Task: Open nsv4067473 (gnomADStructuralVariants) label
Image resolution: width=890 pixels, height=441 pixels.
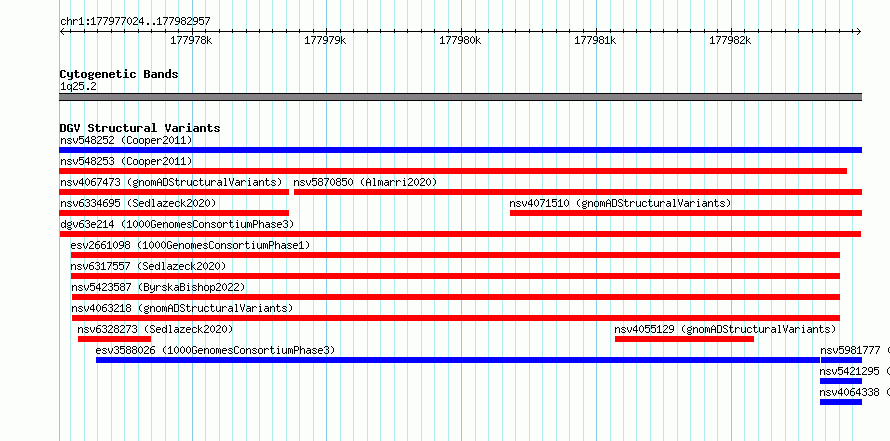Action: click(171, 182)
